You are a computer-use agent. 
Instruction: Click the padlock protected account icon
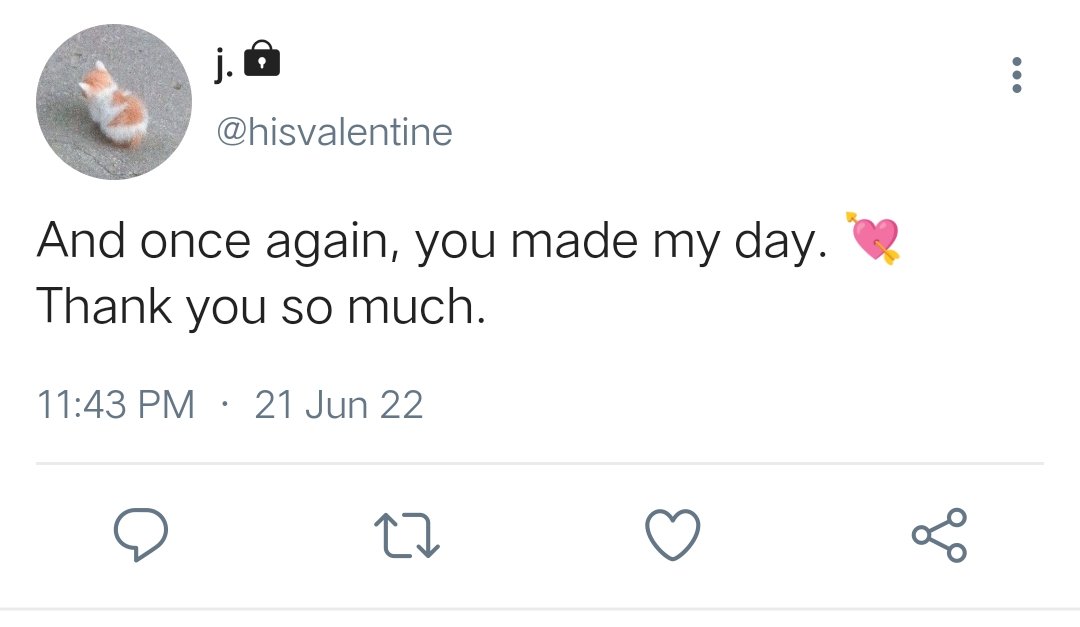[x=262, y=59]
